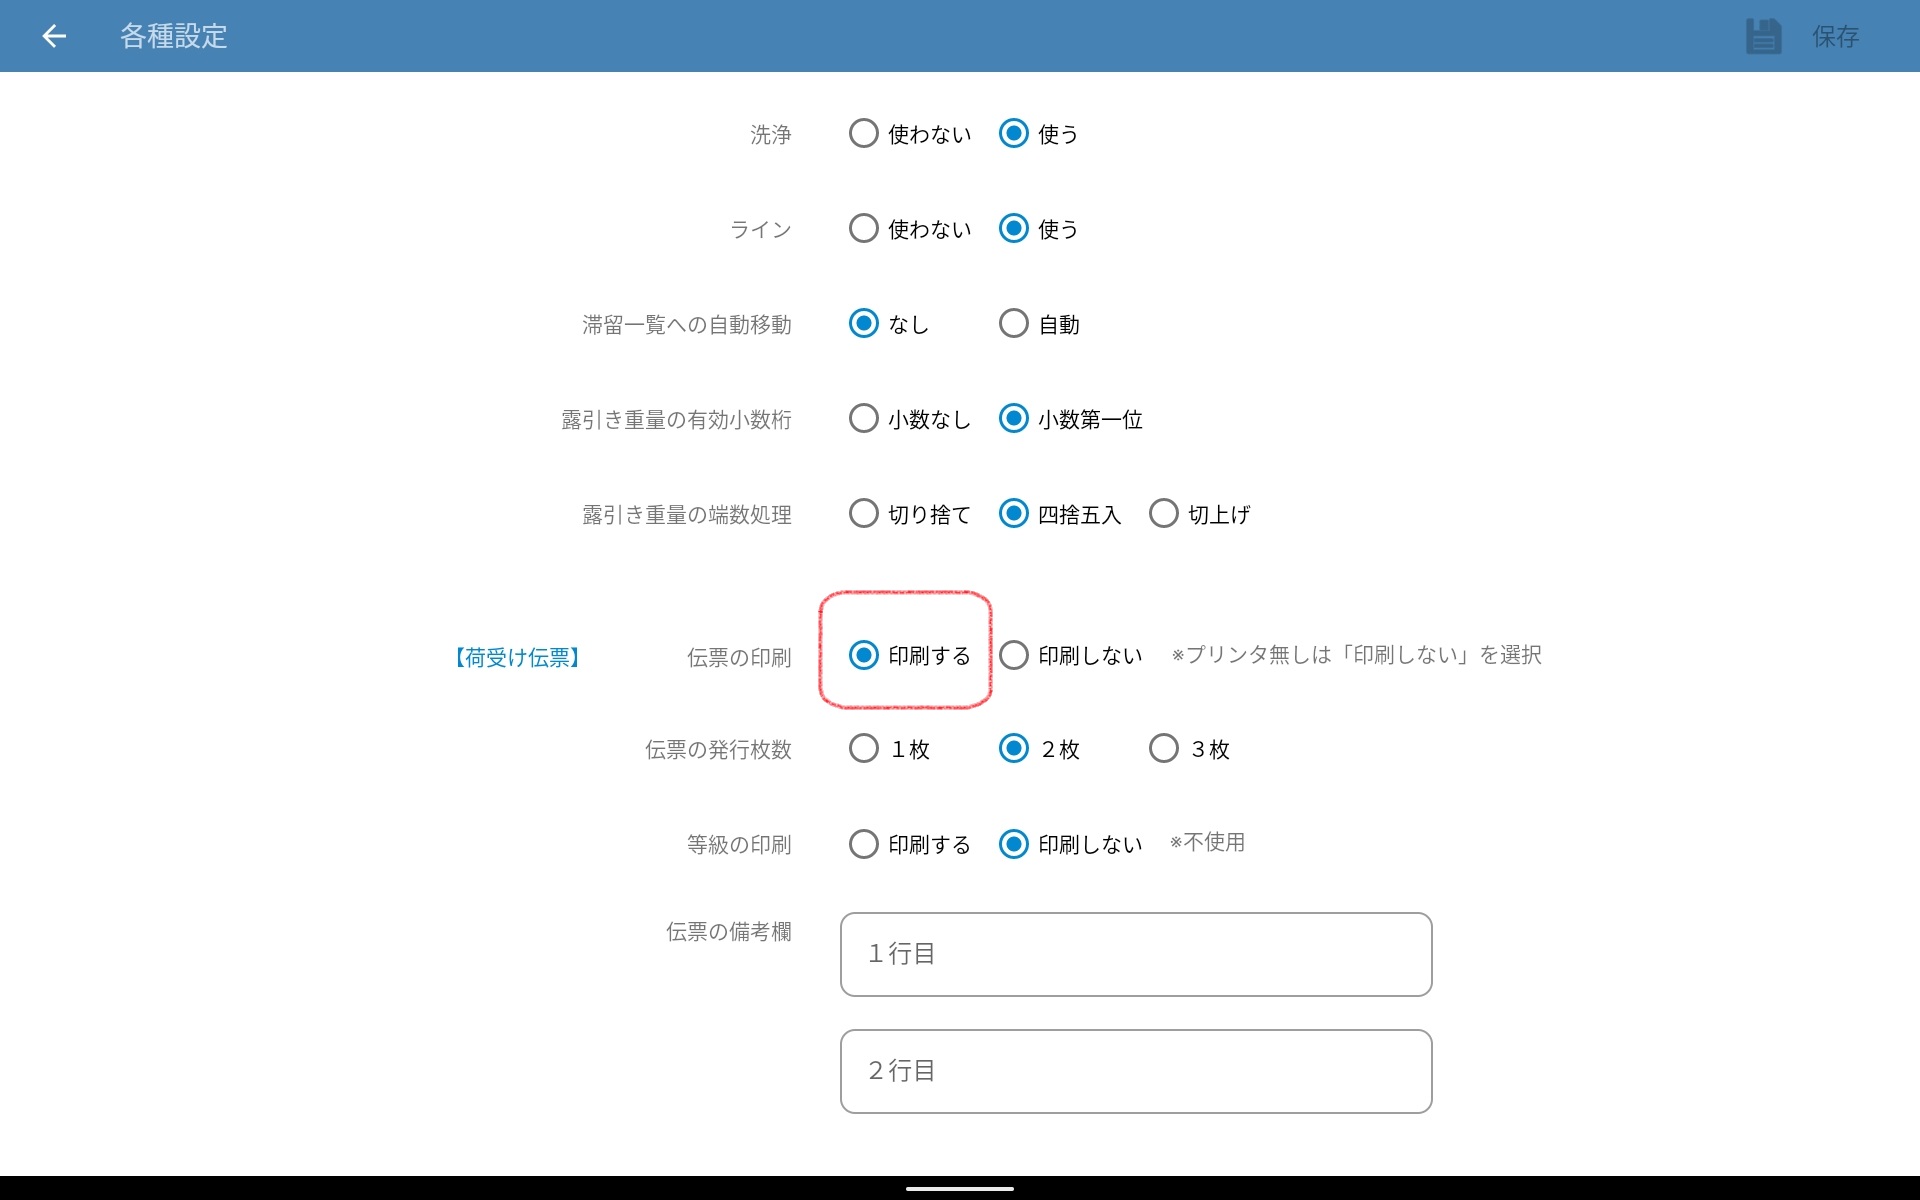The image size is (1920, 1200).
Task: Click the 各種設定 page title
Action: point(174,36)
